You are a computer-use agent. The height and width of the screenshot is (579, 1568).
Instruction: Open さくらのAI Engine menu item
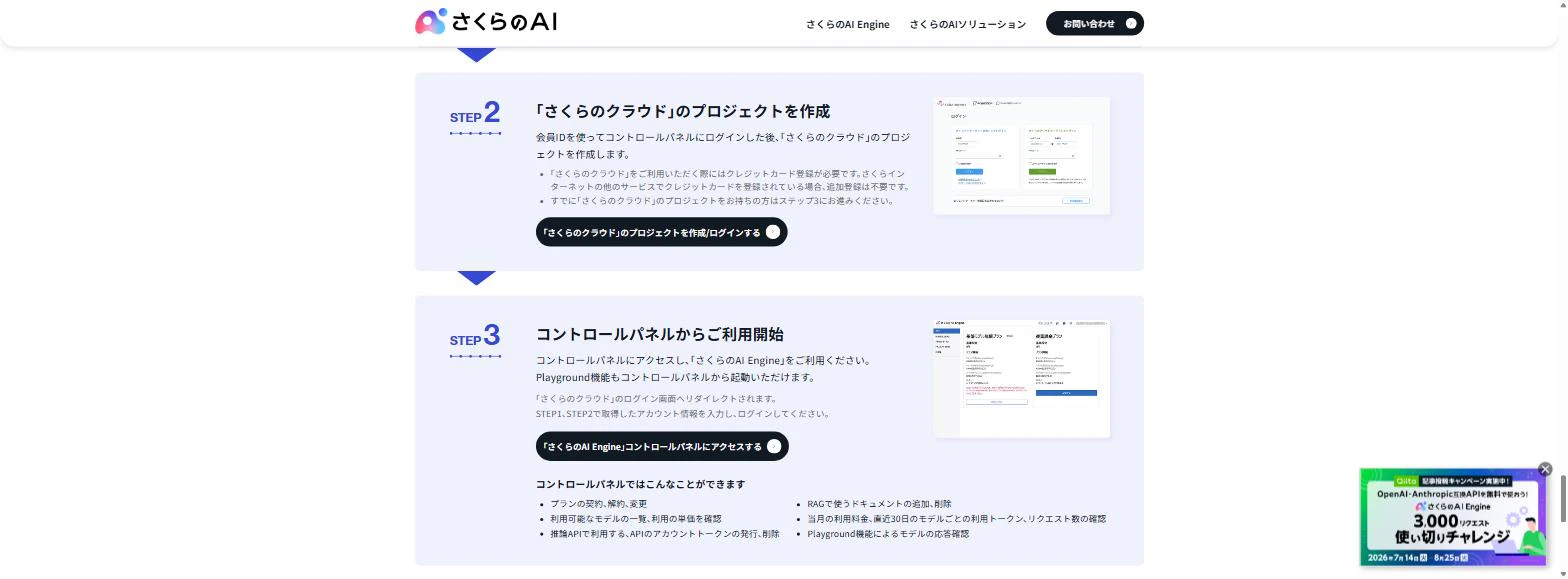847,24
